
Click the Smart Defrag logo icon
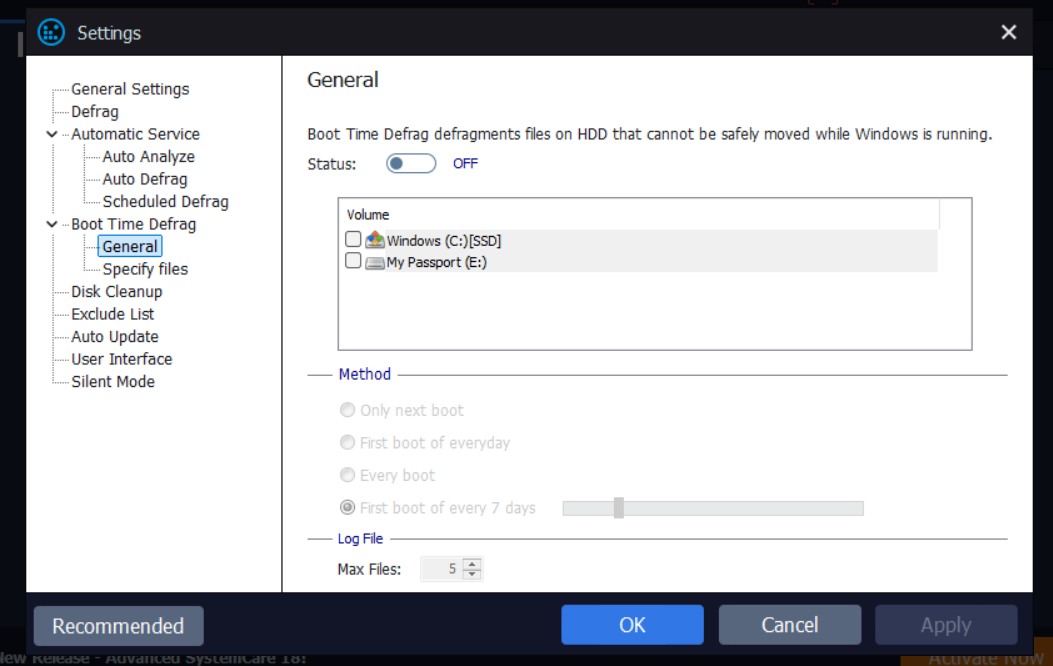click(x=51, y=32)
